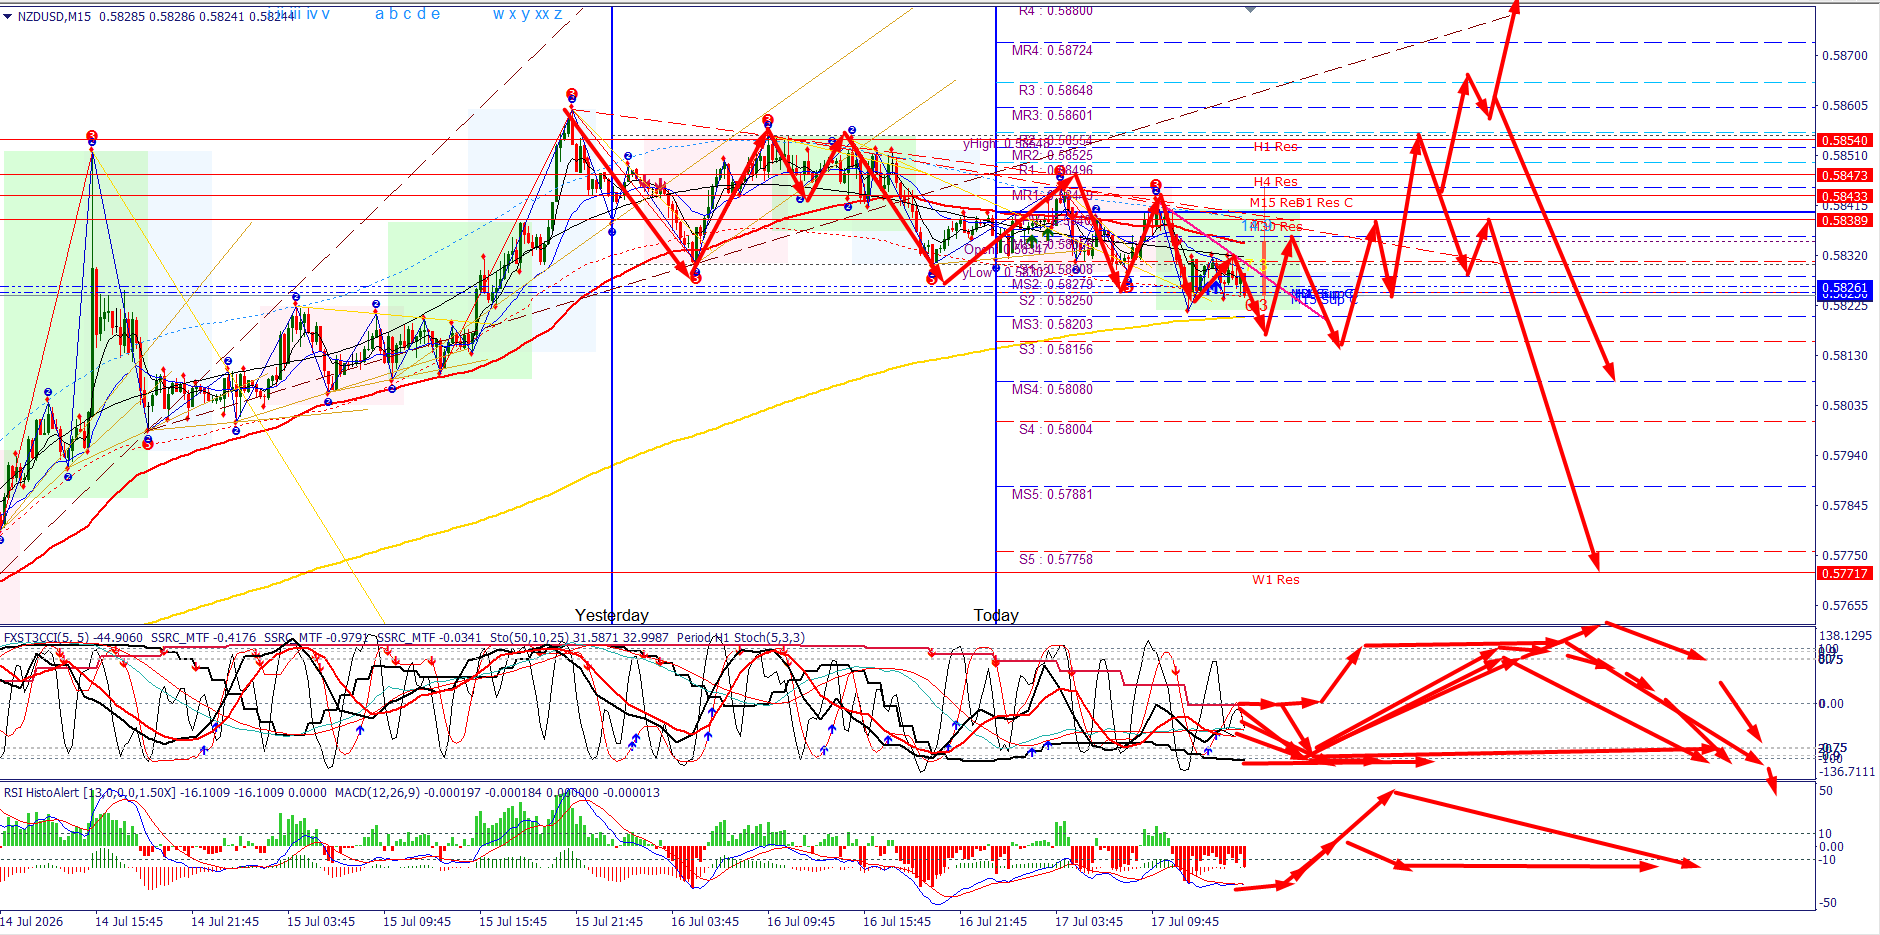Select the 'S4 : 0.58004' pivot label
This screenshot has width=1880, height=935.
(x=1055, y=429)
